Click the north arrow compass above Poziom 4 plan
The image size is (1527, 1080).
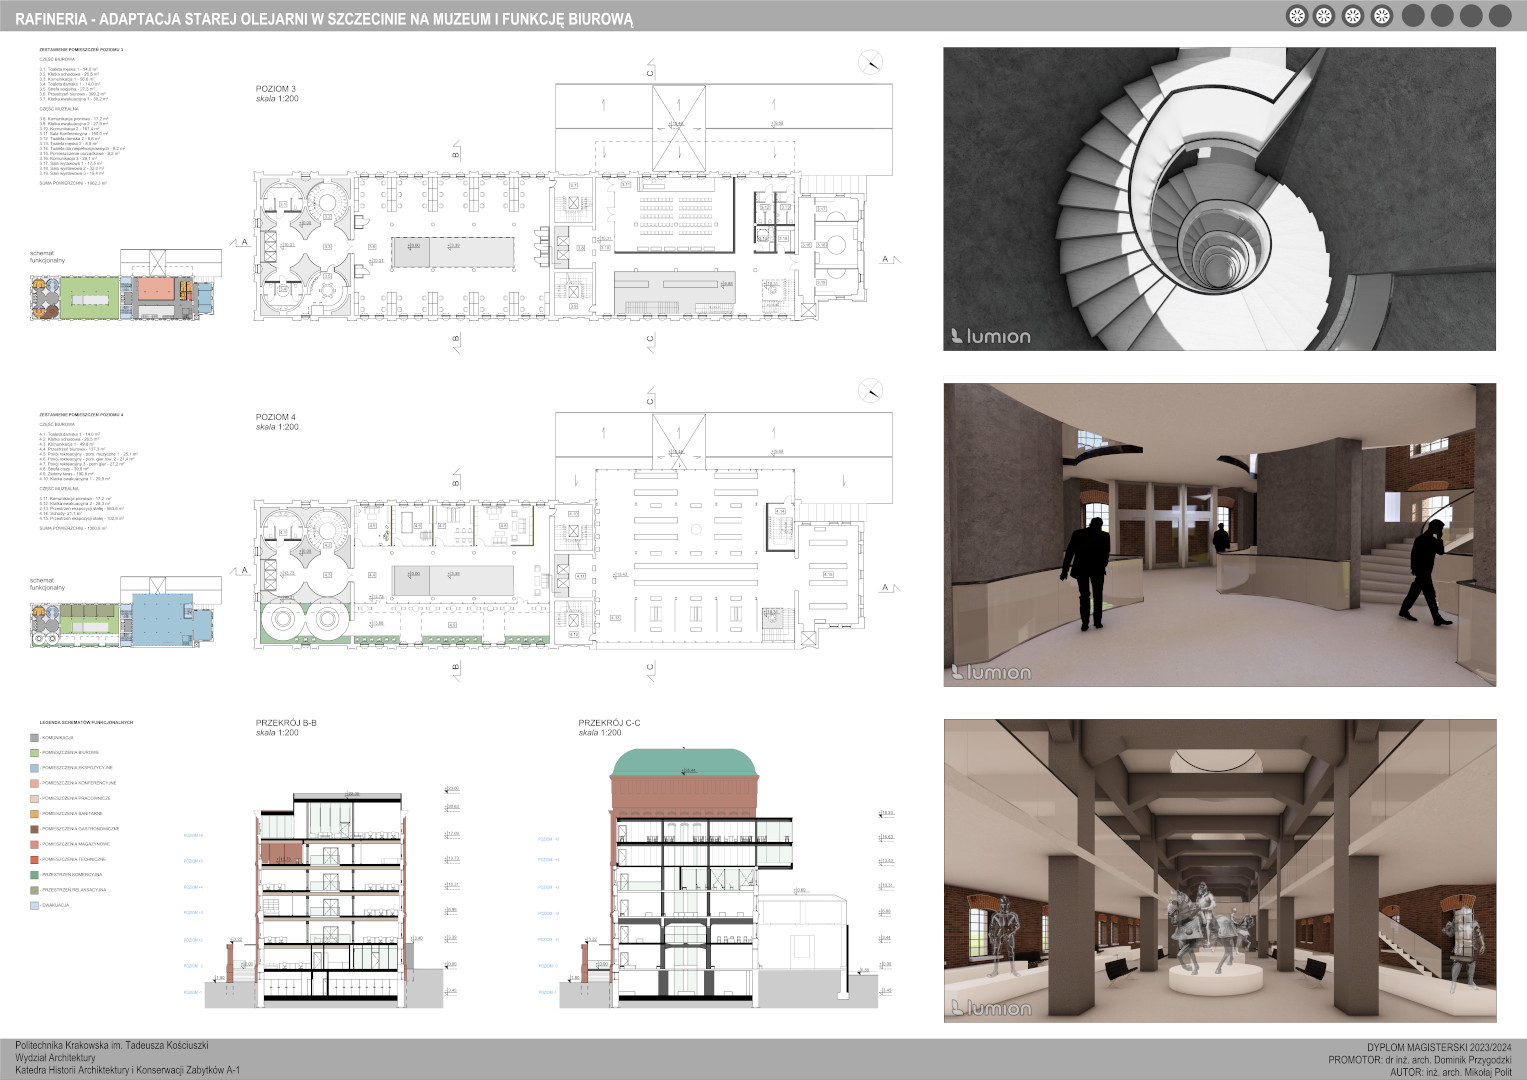[x=871, y=390]
